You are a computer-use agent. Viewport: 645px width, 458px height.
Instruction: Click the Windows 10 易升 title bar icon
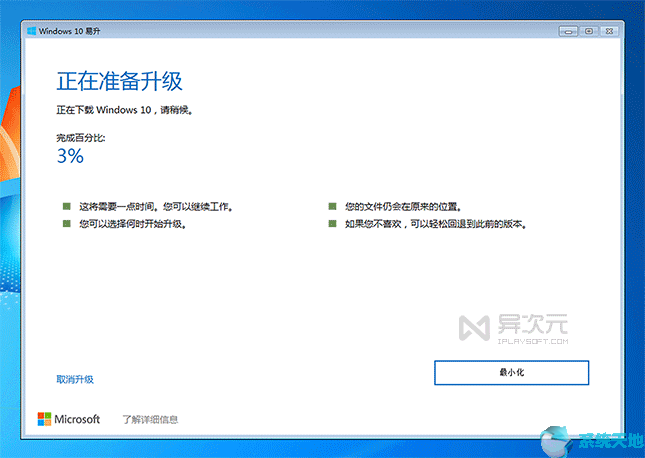point(31,31)
